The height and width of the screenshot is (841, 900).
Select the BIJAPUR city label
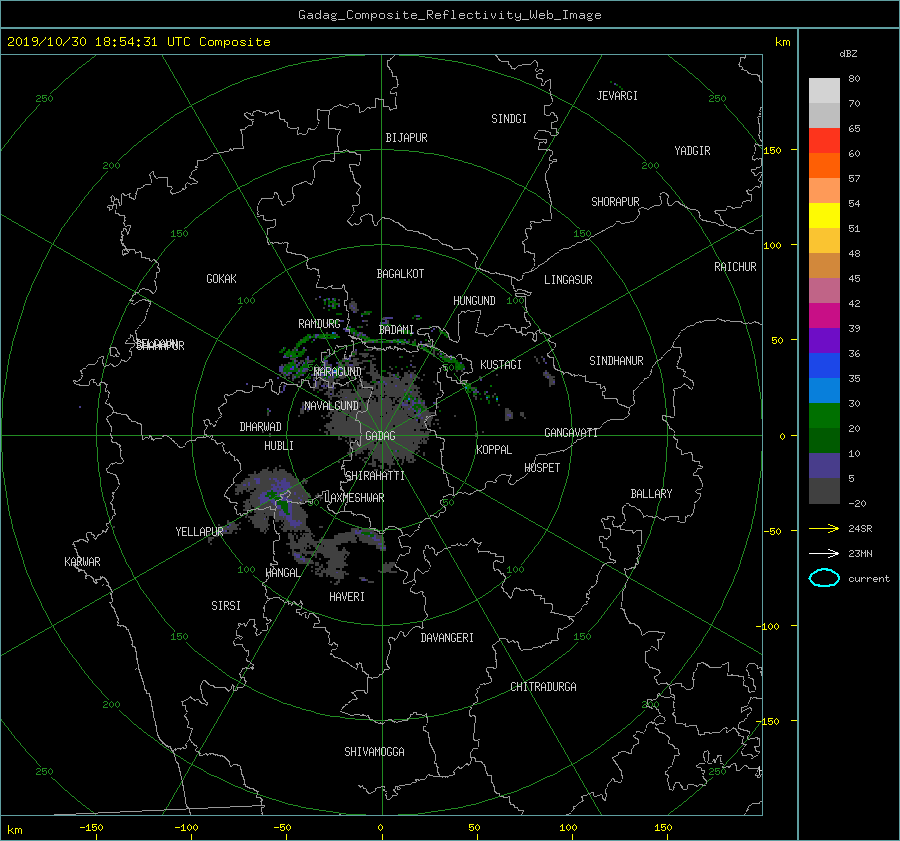pos(406,138)
